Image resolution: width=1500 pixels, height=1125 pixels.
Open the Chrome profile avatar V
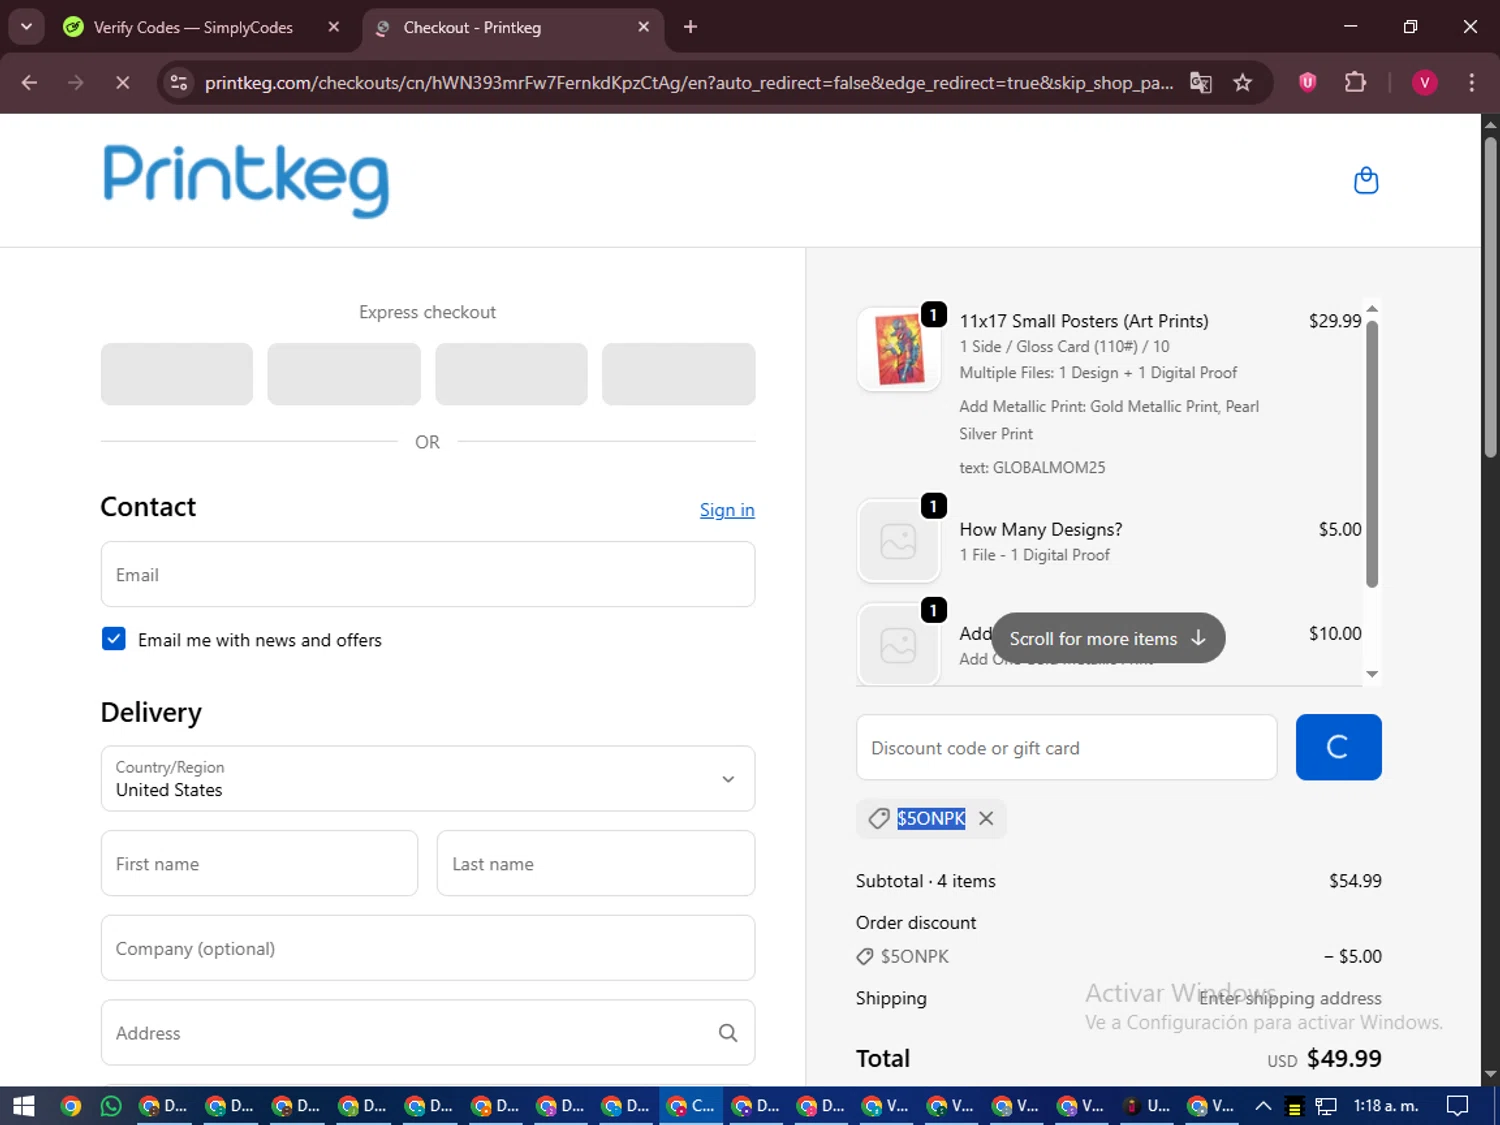click(1424, 82)
